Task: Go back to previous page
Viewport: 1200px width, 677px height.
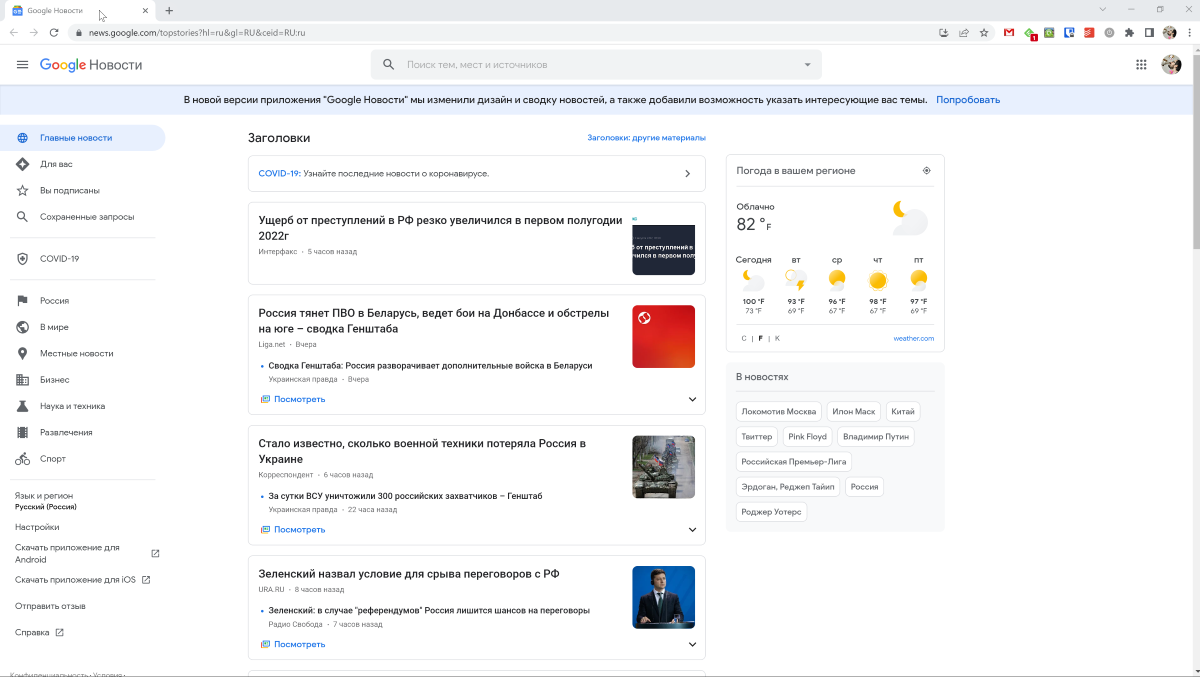Action: point(14,33)
